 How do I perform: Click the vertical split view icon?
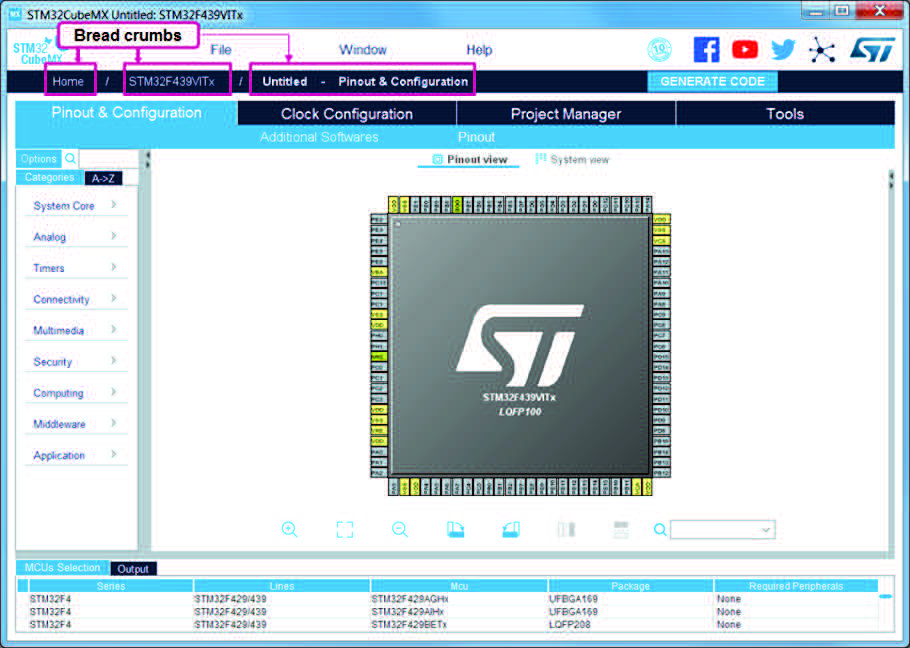click(x=566, y=529)
